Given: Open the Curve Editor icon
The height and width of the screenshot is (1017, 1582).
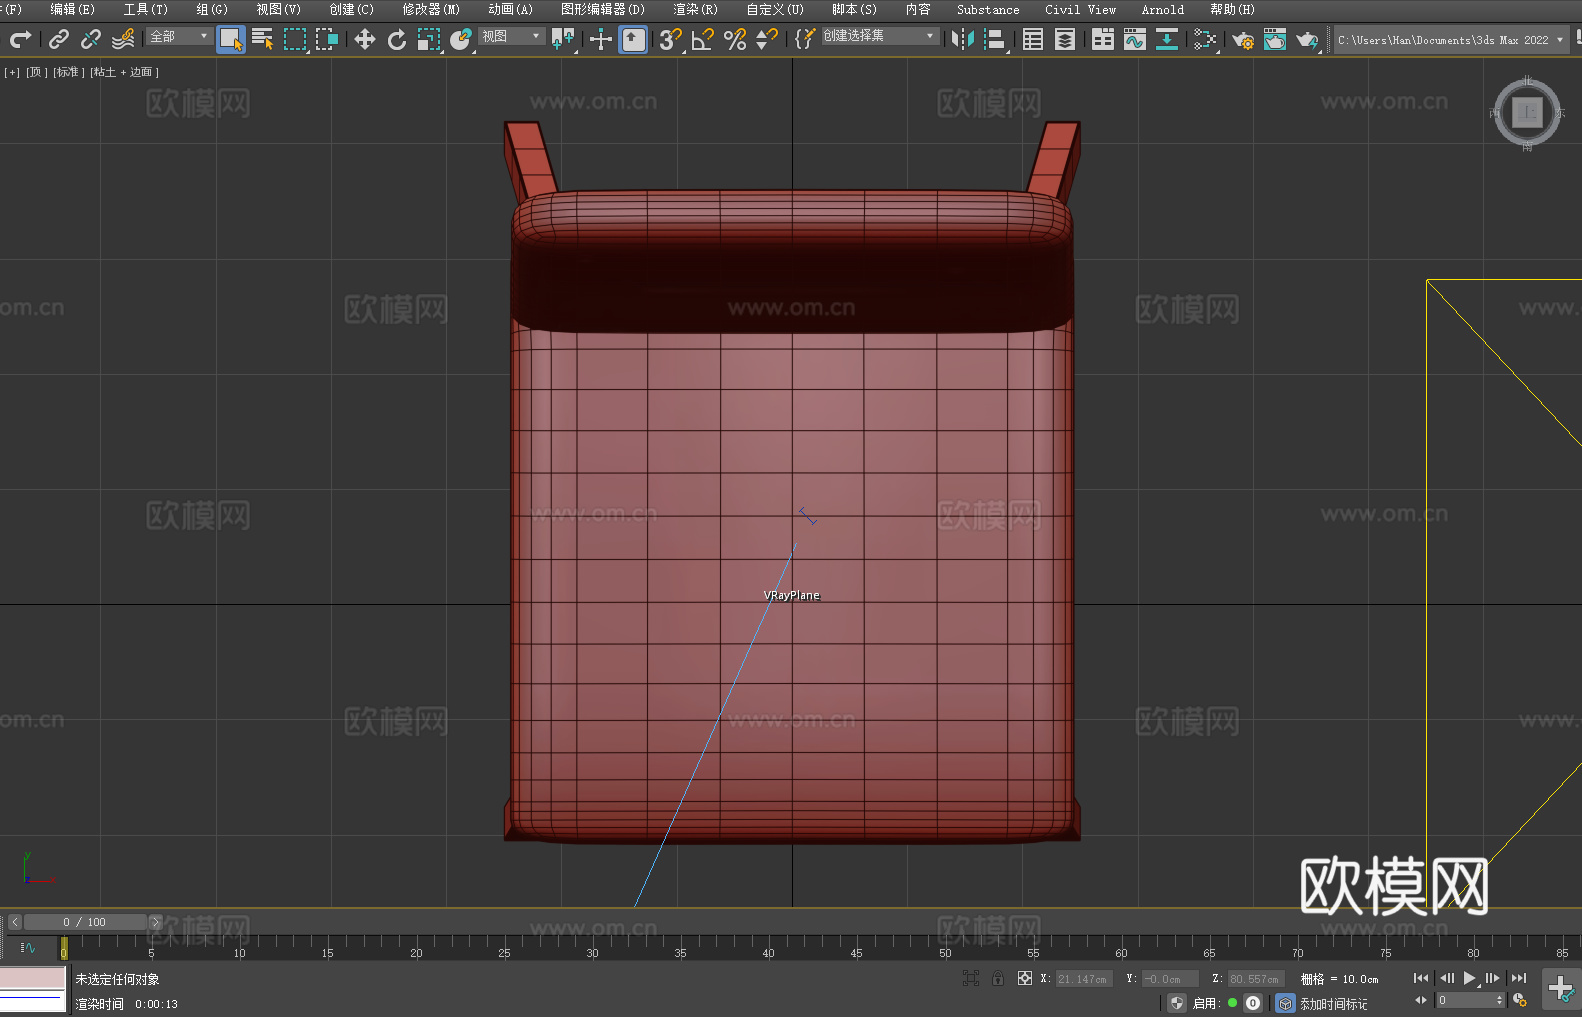Looking at the screenshot, I should (1135, 39).
